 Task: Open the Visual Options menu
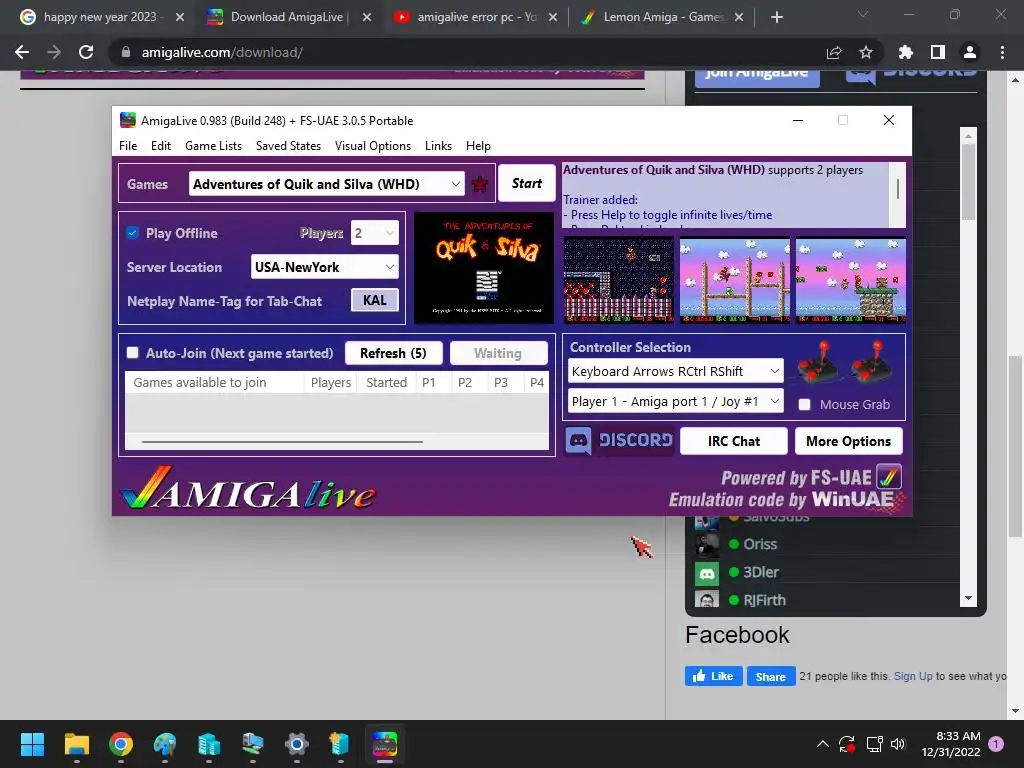[x=373, y=146]
